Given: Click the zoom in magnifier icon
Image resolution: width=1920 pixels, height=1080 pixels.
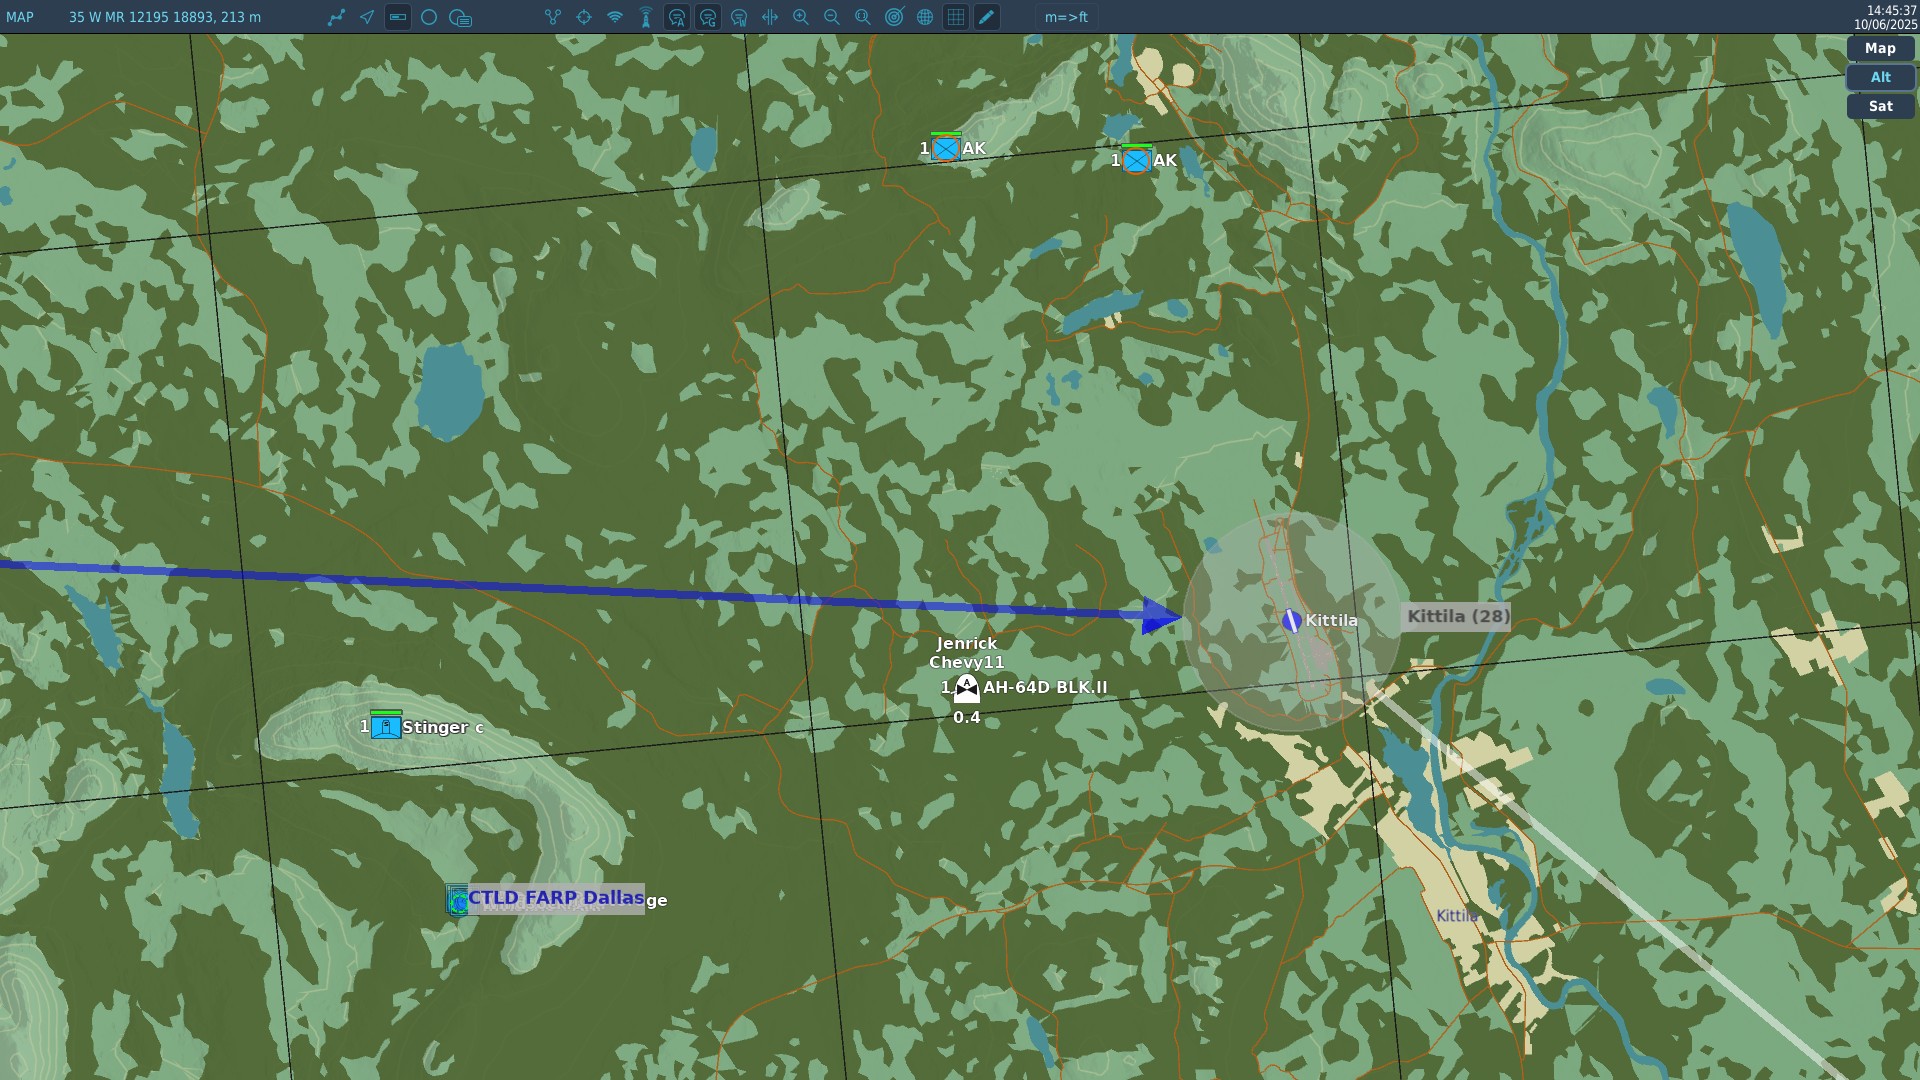Looking at the screenshot, I should pos(801,17).
